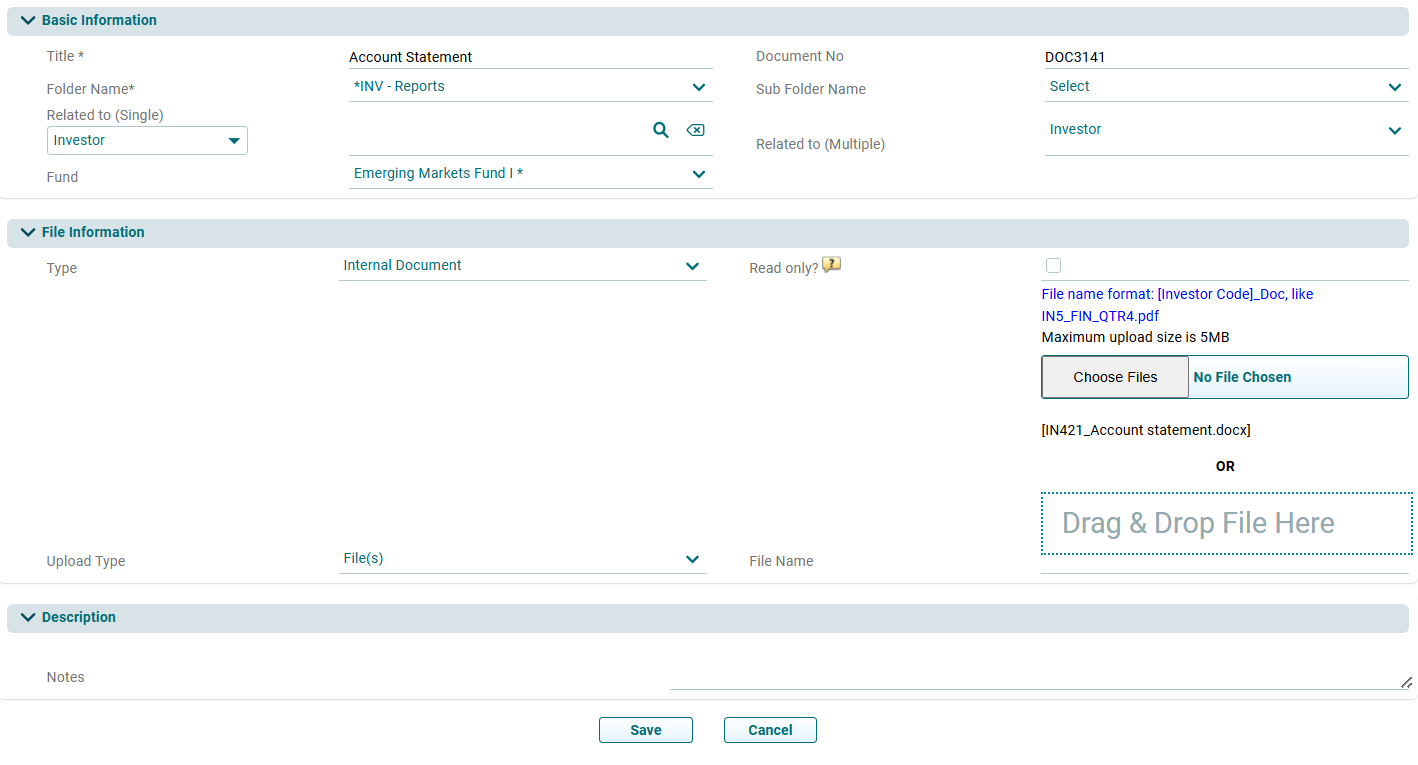Enable the Read only checkbox
The height and width of the screenshot is (765, 1418).
pyautogui.click(x=1053, y=265)
